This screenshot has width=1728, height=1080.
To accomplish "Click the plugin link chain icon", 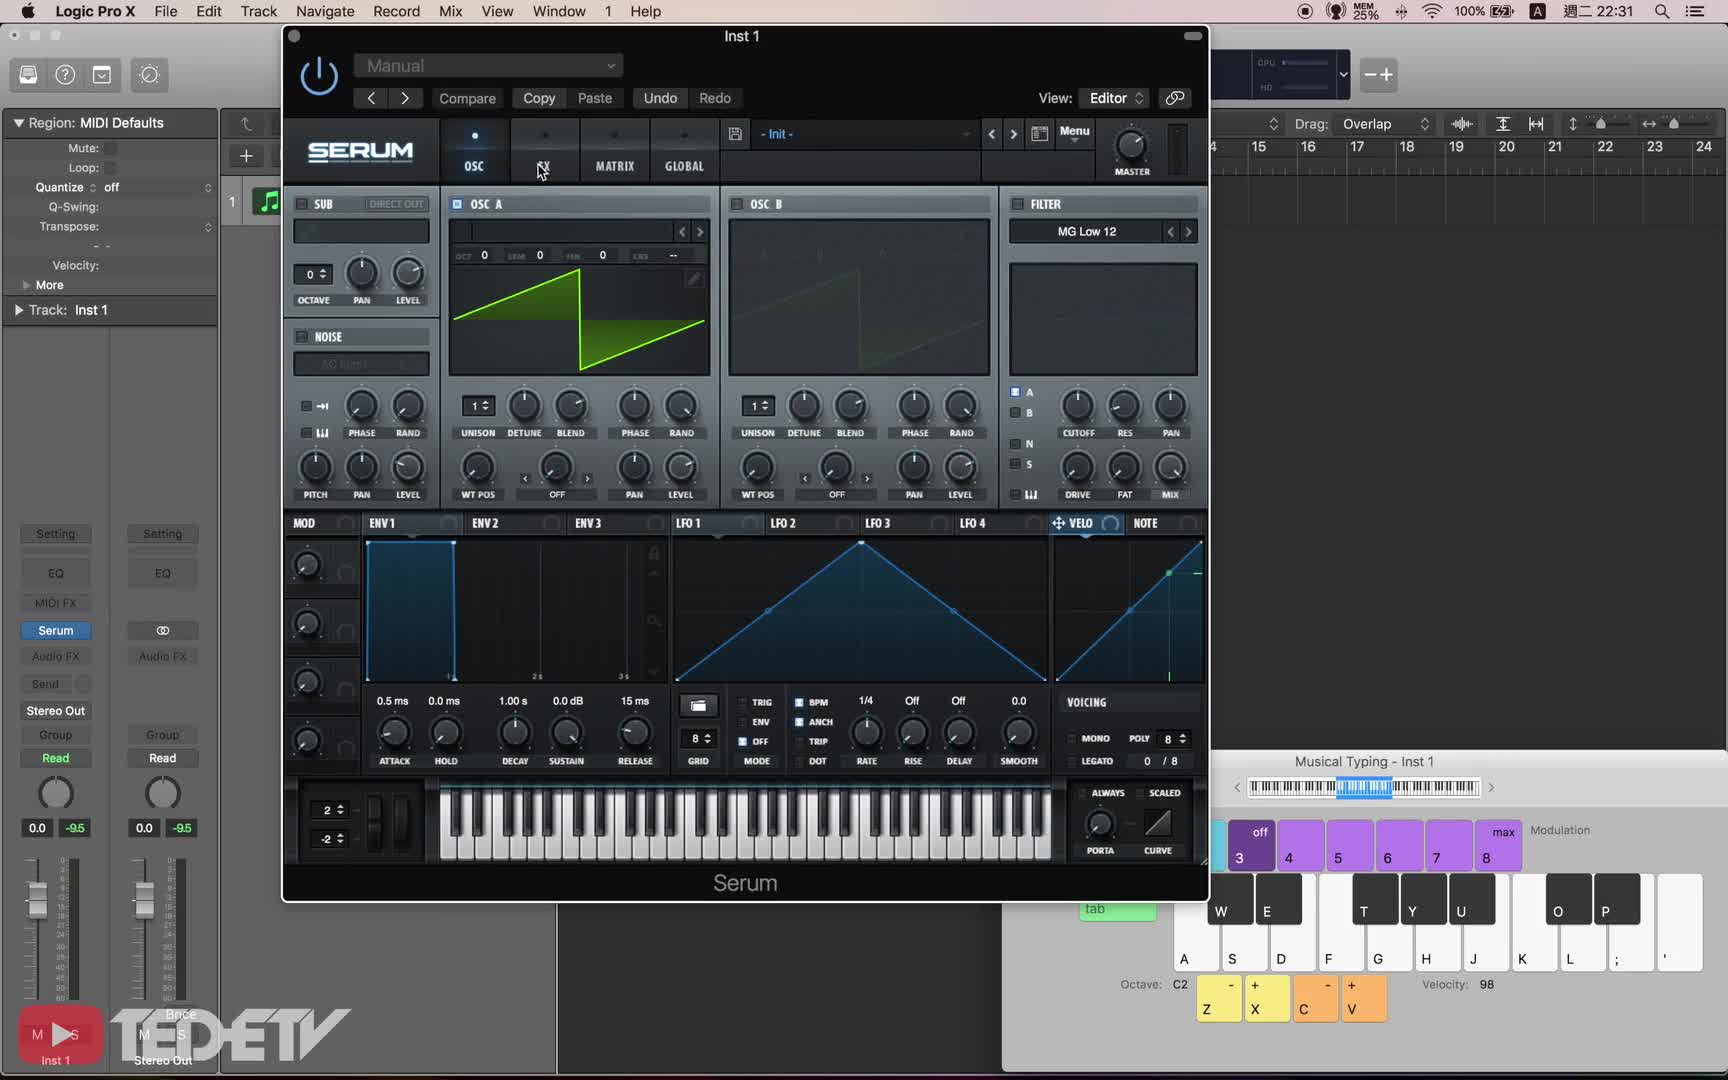I will [x=1175, y=98].
